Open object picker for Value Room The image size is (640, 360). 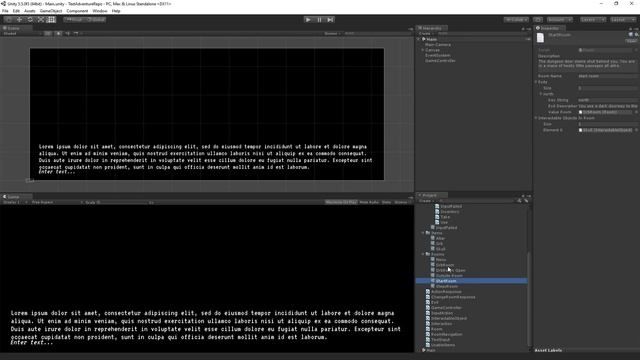click(x=636, y=112)
